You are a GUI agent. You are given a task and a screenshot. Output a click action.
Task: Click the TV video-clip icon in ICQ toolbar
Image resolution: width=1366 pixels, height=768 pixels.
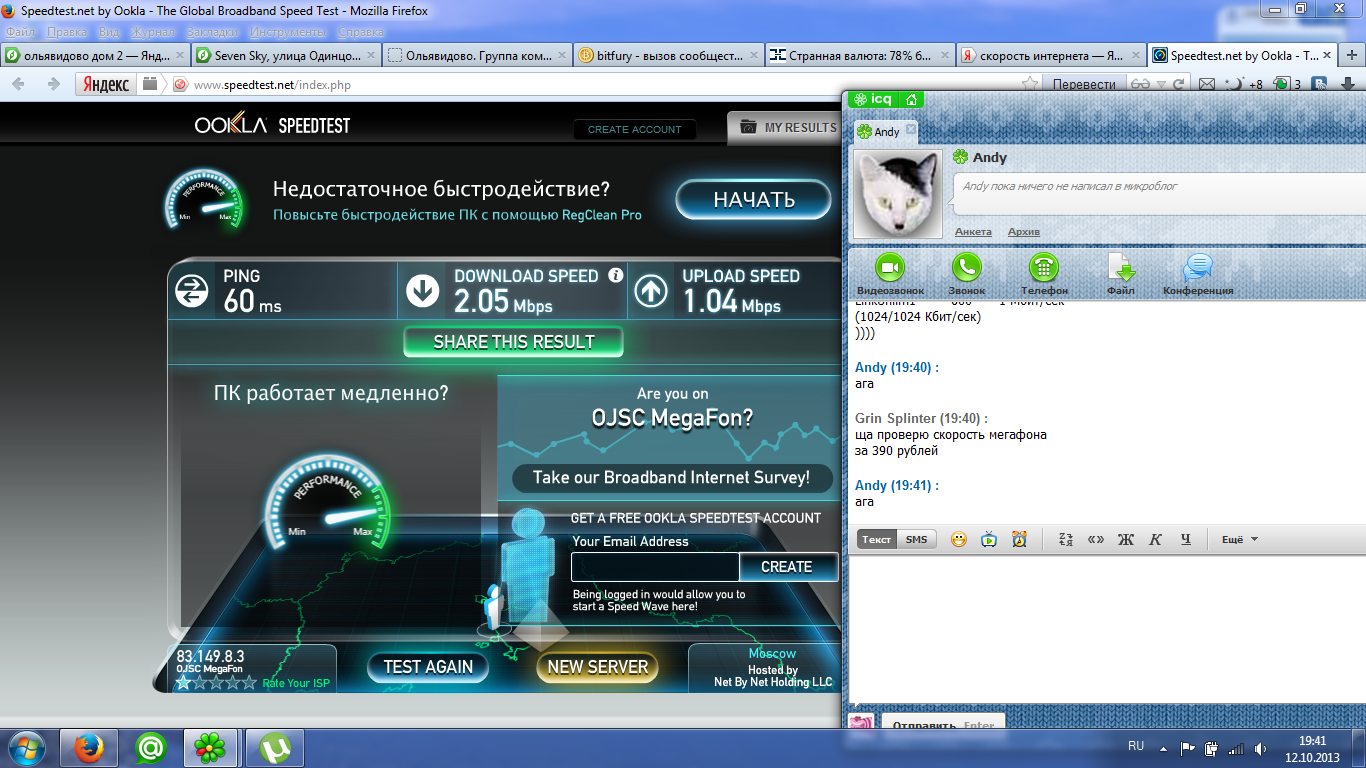click(989, 540)
